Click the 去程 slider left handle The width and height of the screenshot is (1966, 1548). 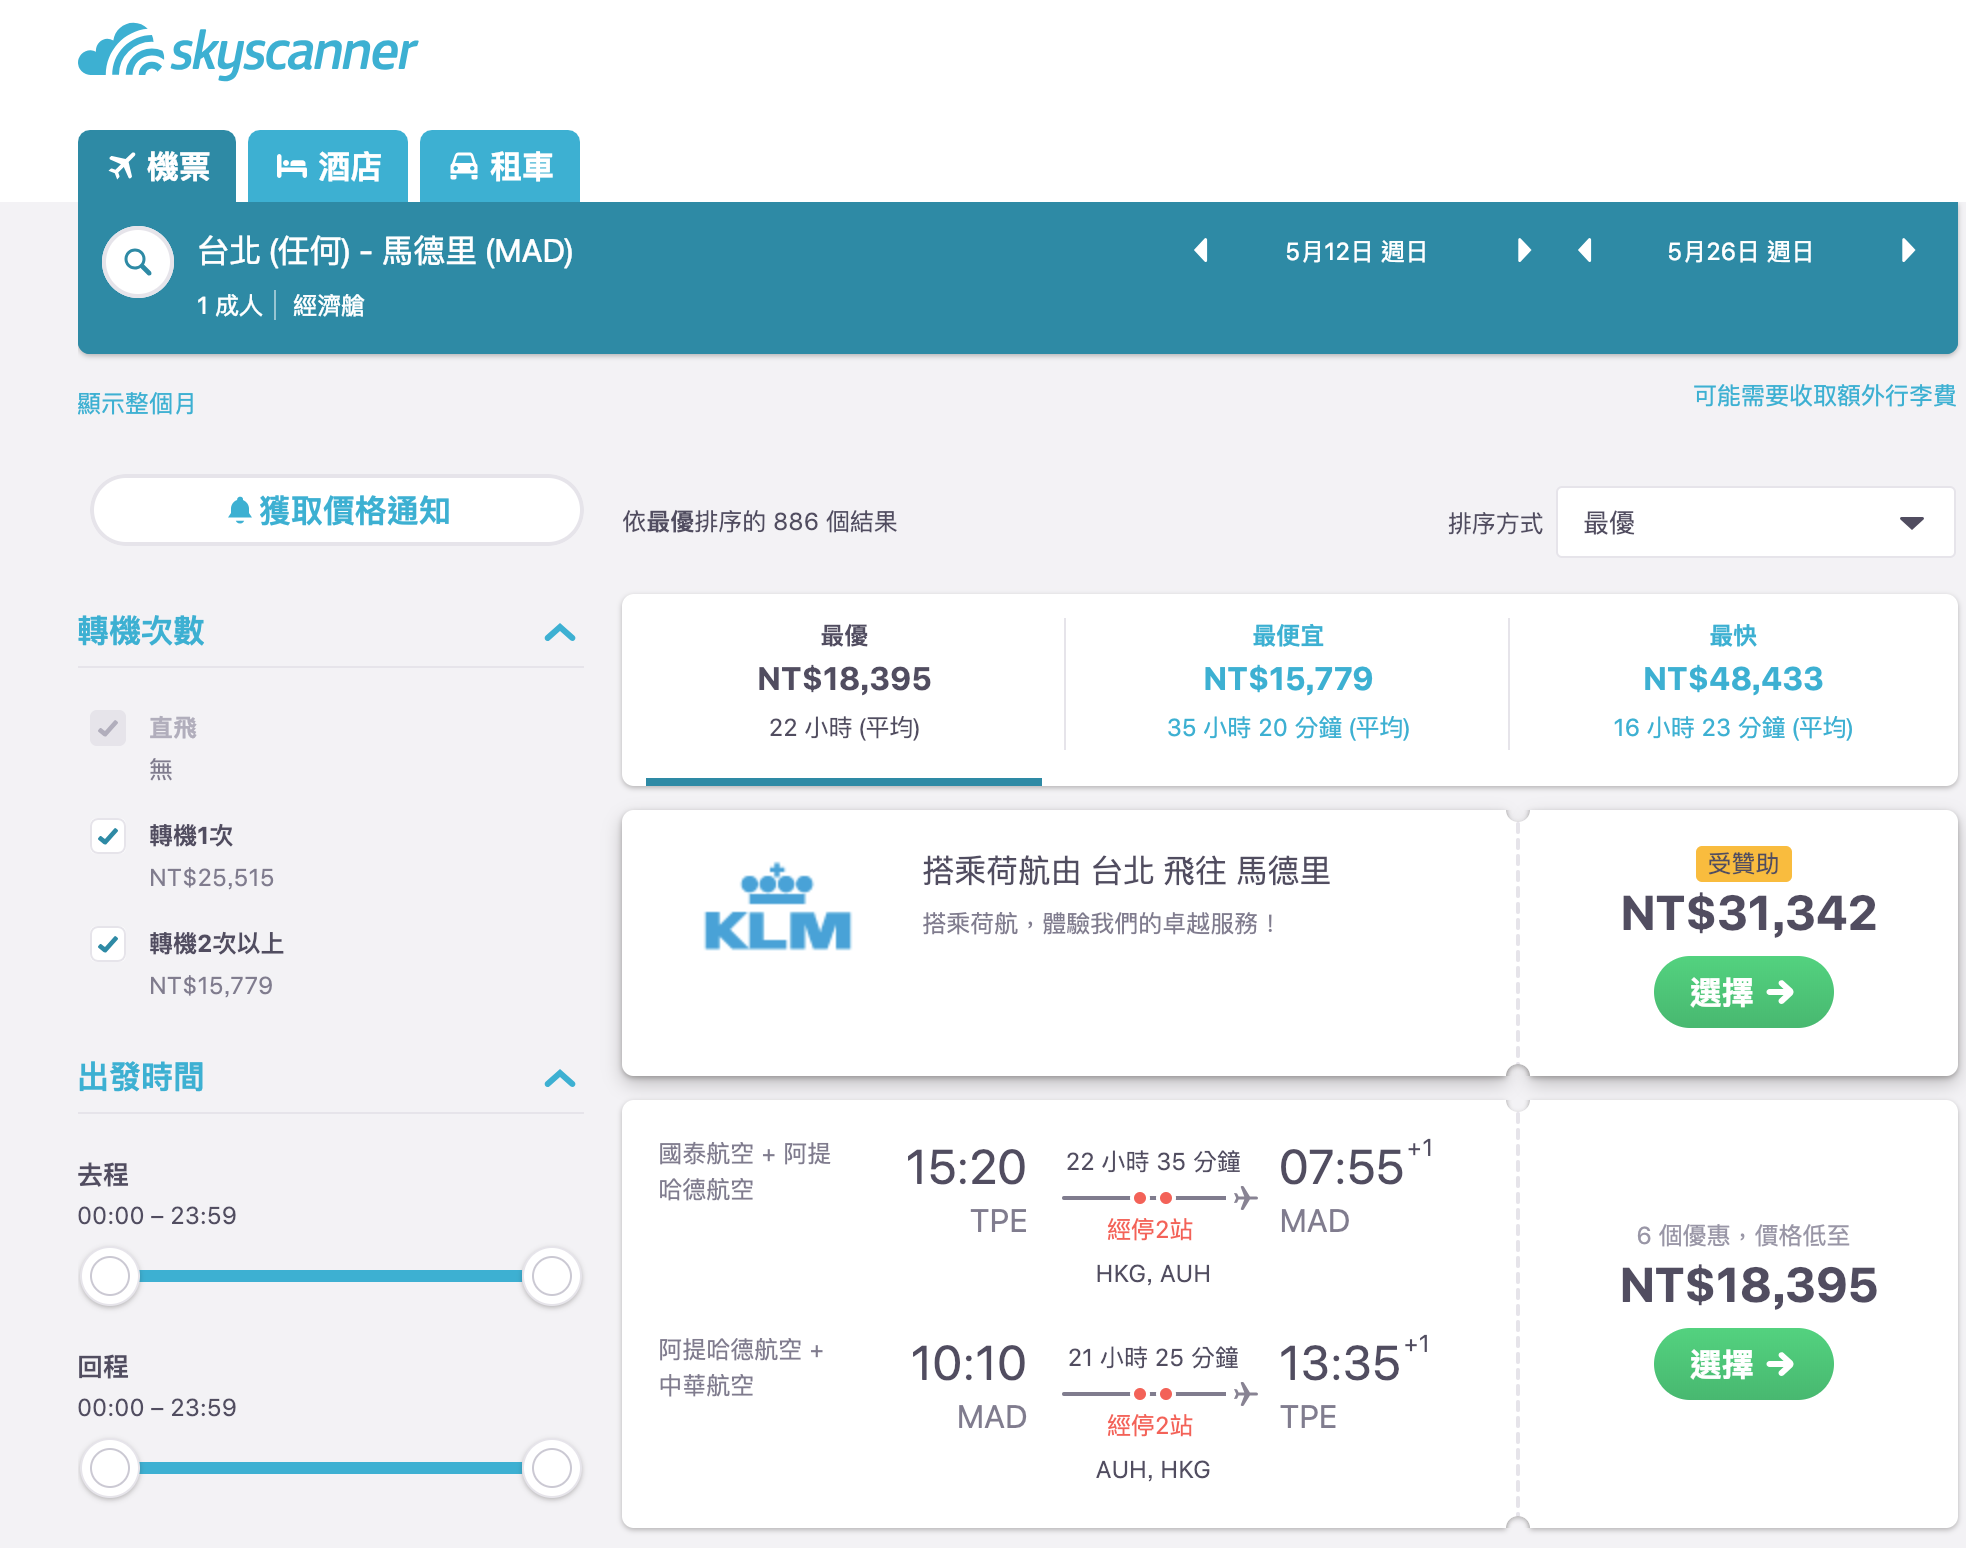(x=110, y=1276)
